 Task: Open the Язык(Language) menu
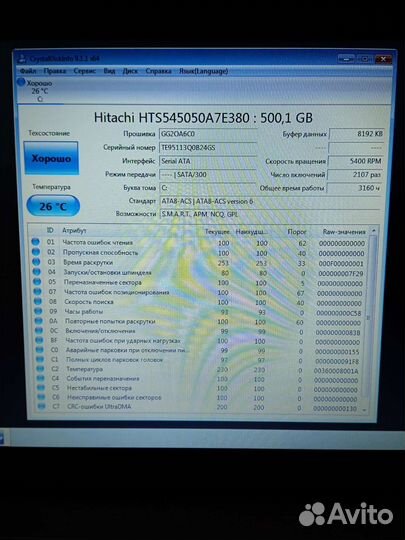[x=203, y=71]
